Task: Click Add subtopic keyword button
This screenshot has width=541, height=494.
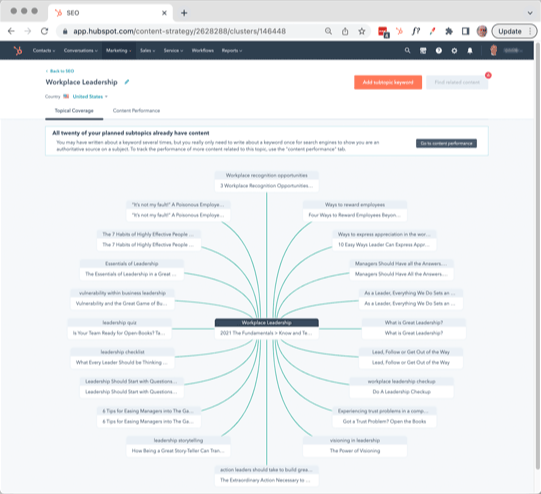Action: (388, 82)
